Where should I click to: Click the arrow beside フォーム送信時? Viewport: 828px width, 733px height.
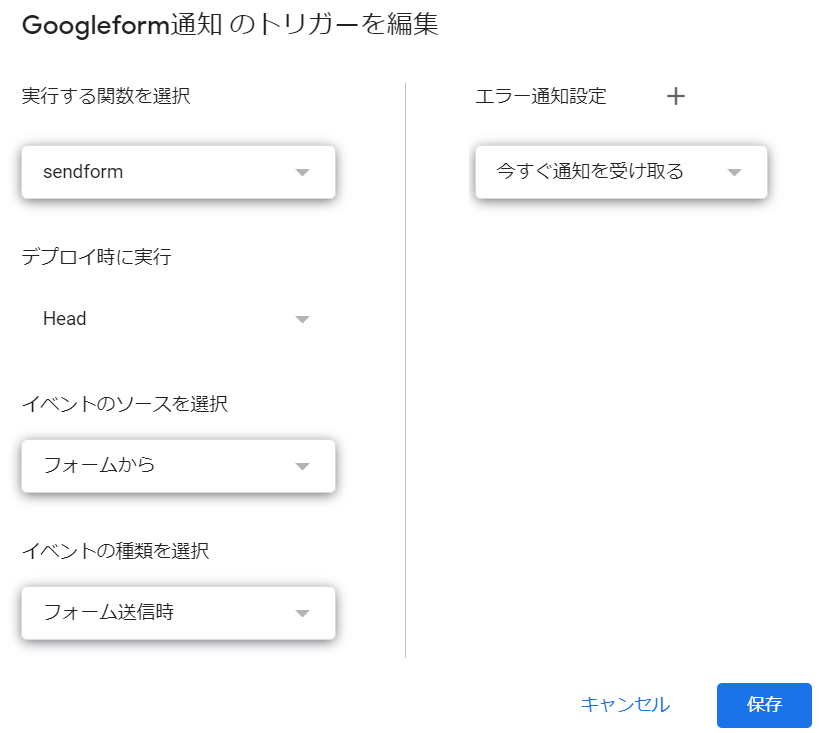303,613
